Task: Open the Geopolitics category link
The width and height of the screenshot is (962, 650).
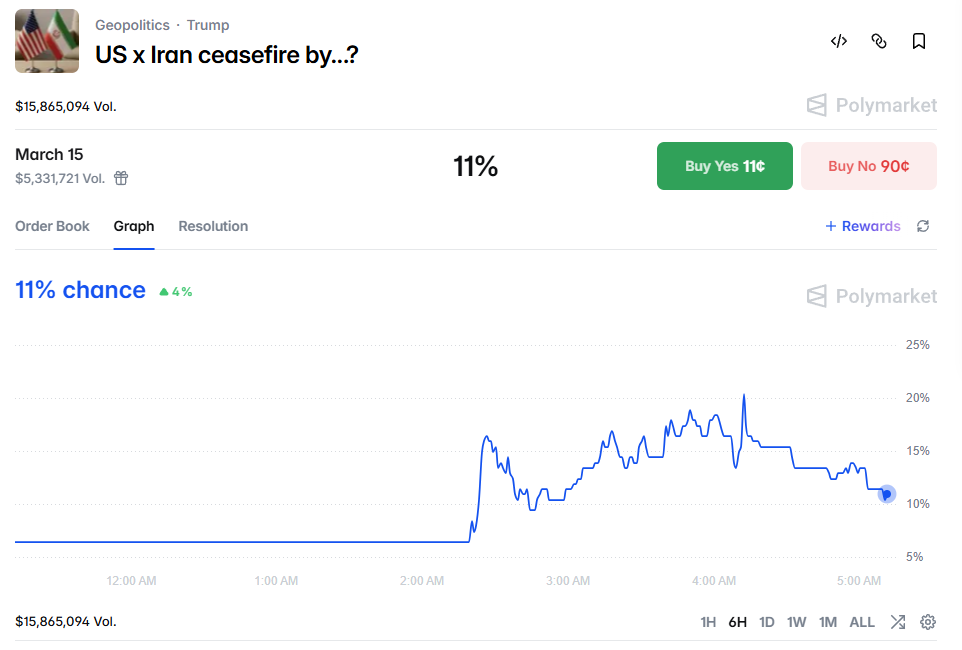Action: (x=132, y=25)
